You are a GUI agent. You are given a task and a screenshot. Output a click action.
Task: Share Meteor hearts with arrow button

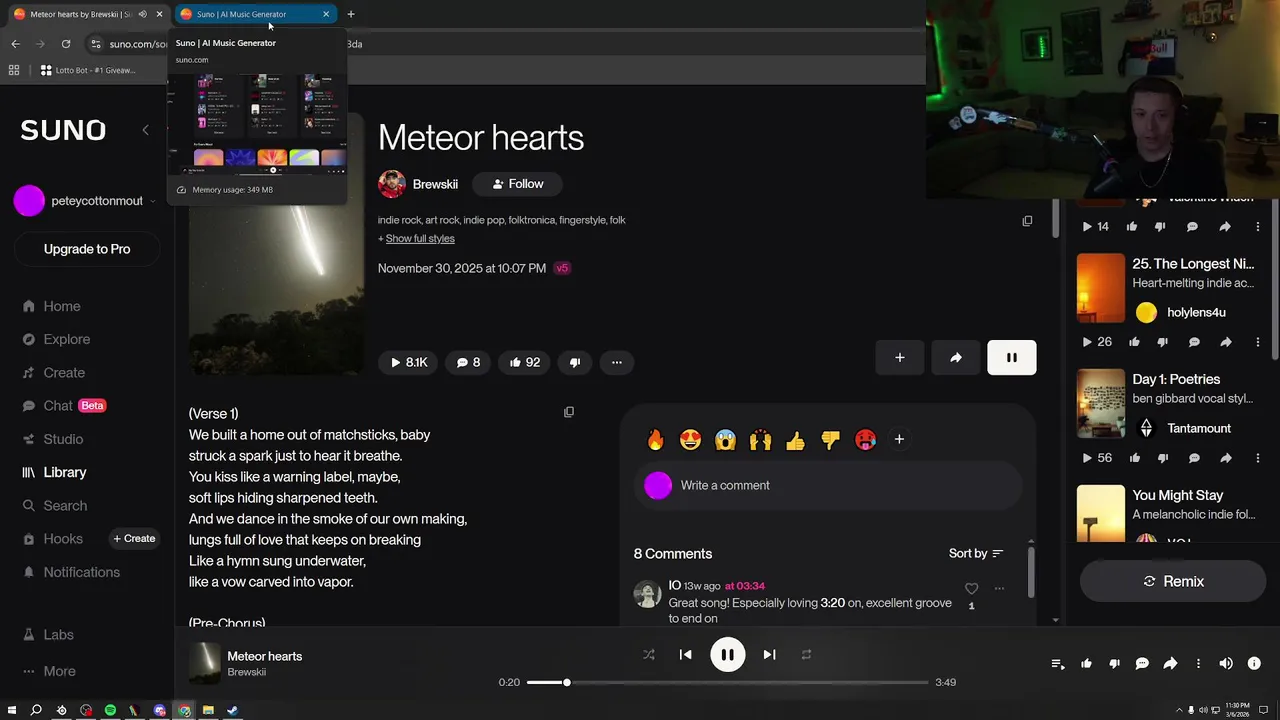pos(956,357)
